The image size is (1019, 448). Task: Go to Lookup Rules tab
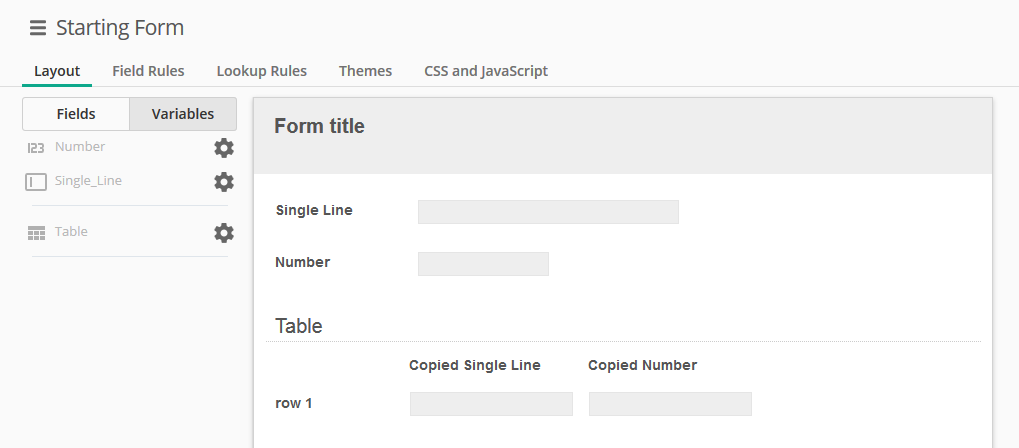261,71
